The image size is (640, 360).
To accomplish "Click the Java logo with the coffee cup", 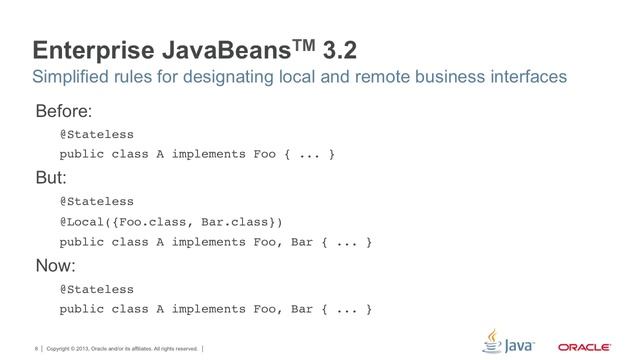I will coord(508,342).
